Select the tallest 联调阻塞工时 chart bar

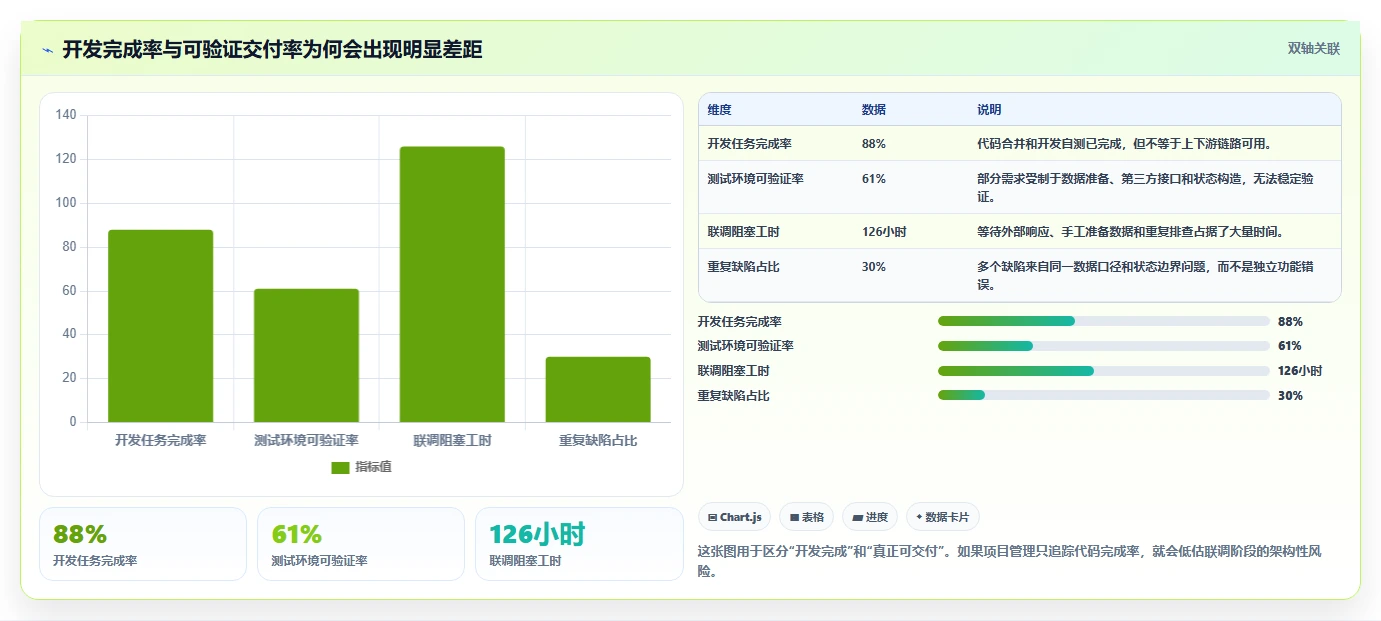(452, 284)
